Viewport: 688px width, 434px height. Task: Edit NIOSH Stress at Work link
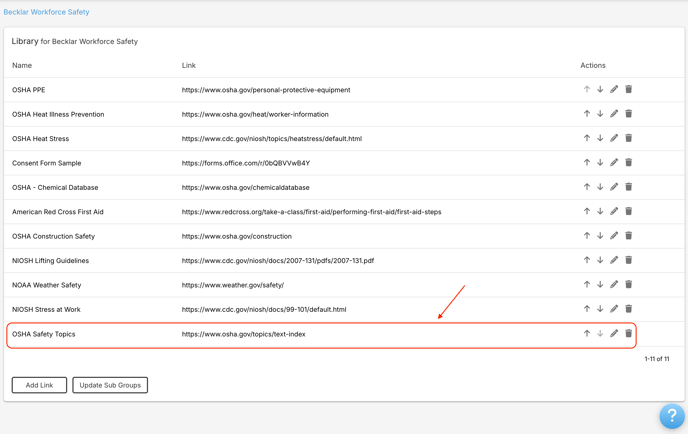614,309
